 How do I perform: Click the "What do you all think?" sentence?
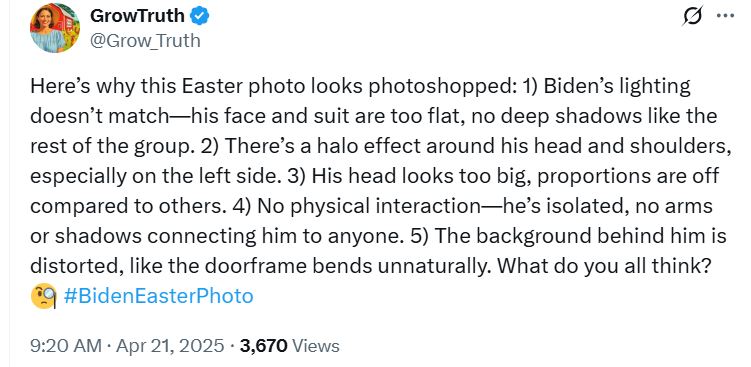point(603,267)
